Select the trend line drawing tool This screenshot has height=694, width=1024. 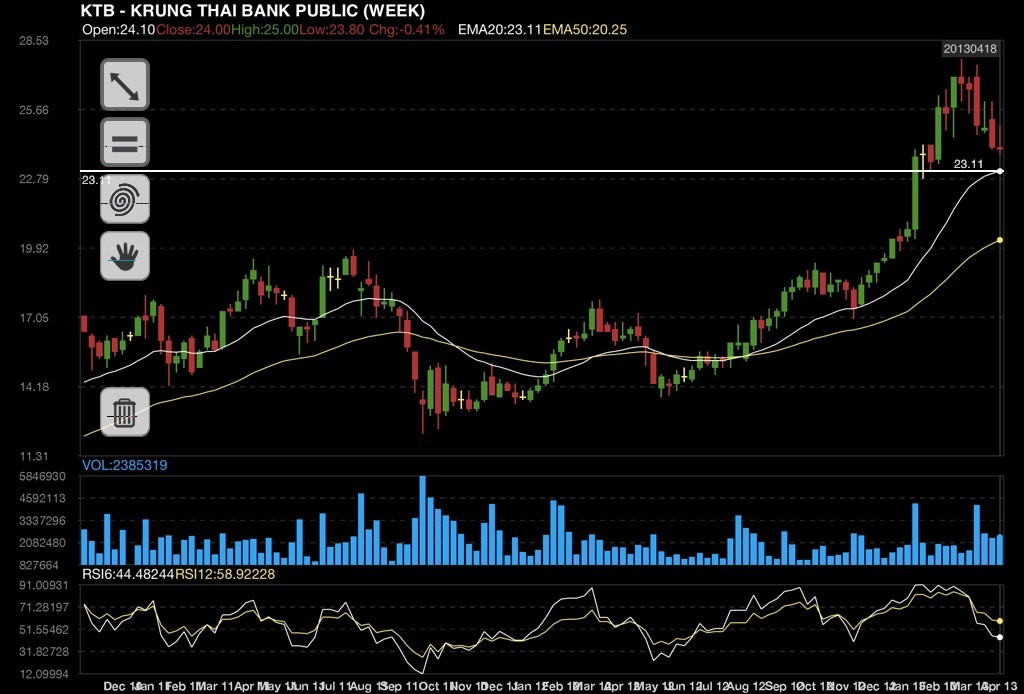point(125,84)
